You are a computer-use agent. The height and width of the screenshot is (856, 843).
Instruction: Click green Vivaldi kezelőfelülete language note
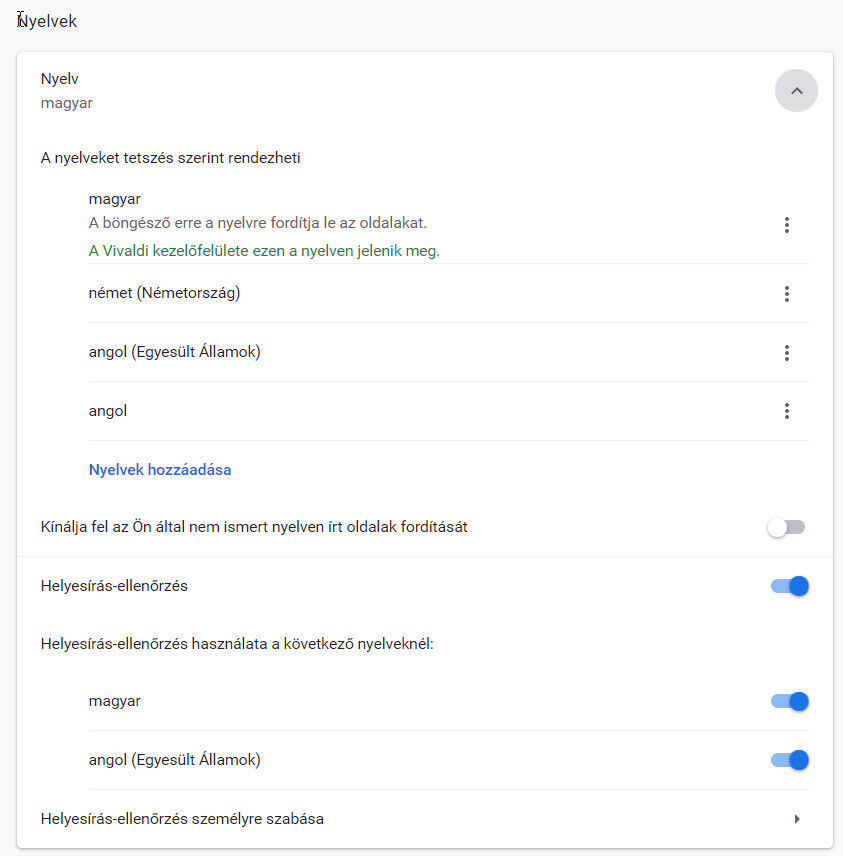click(x=264, y=251)
